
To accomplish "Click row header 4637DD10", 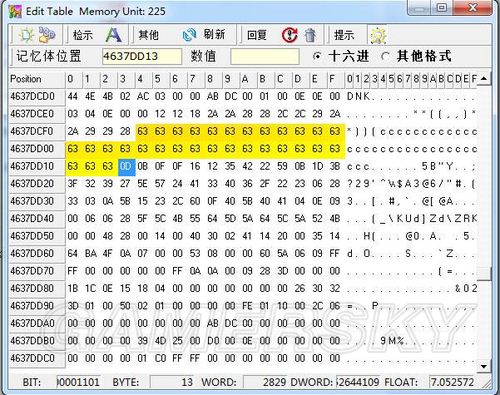I will click(x=37, y=166).
